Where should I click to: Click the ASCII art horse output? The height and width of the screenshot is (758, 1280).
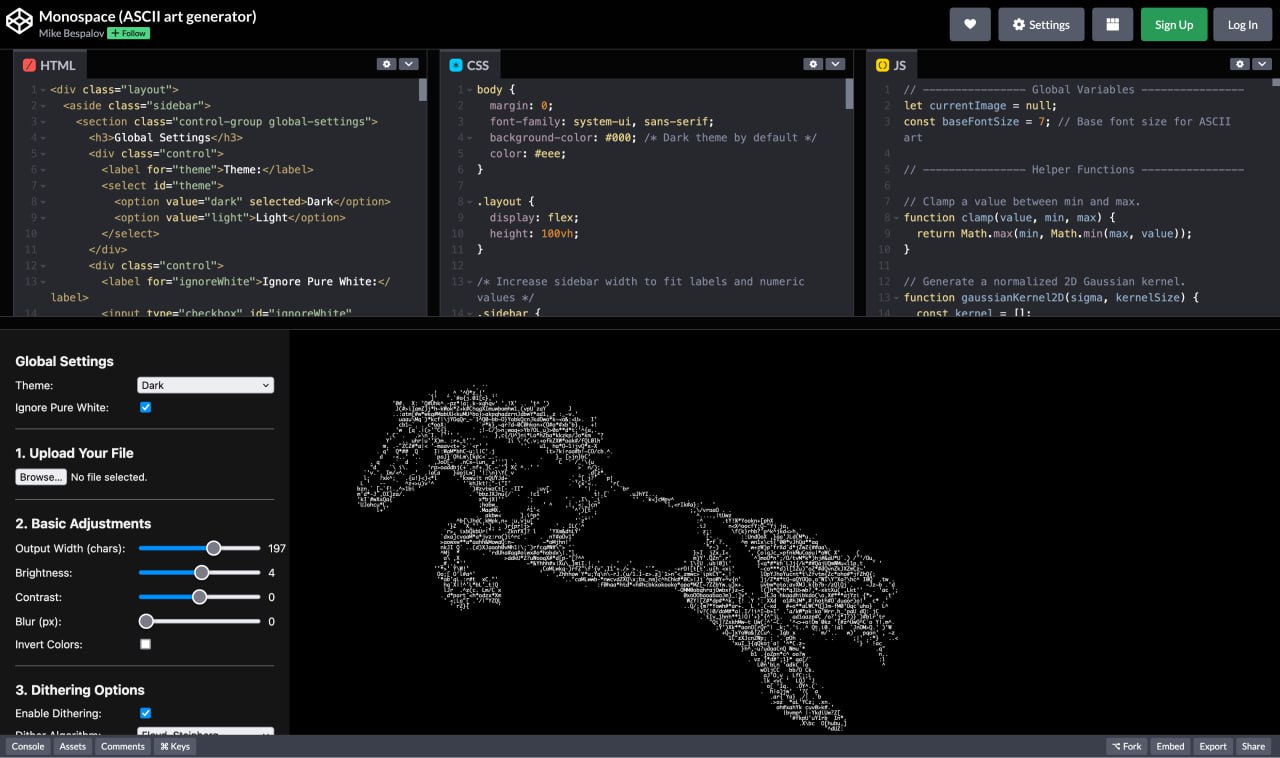click(627, 560)
